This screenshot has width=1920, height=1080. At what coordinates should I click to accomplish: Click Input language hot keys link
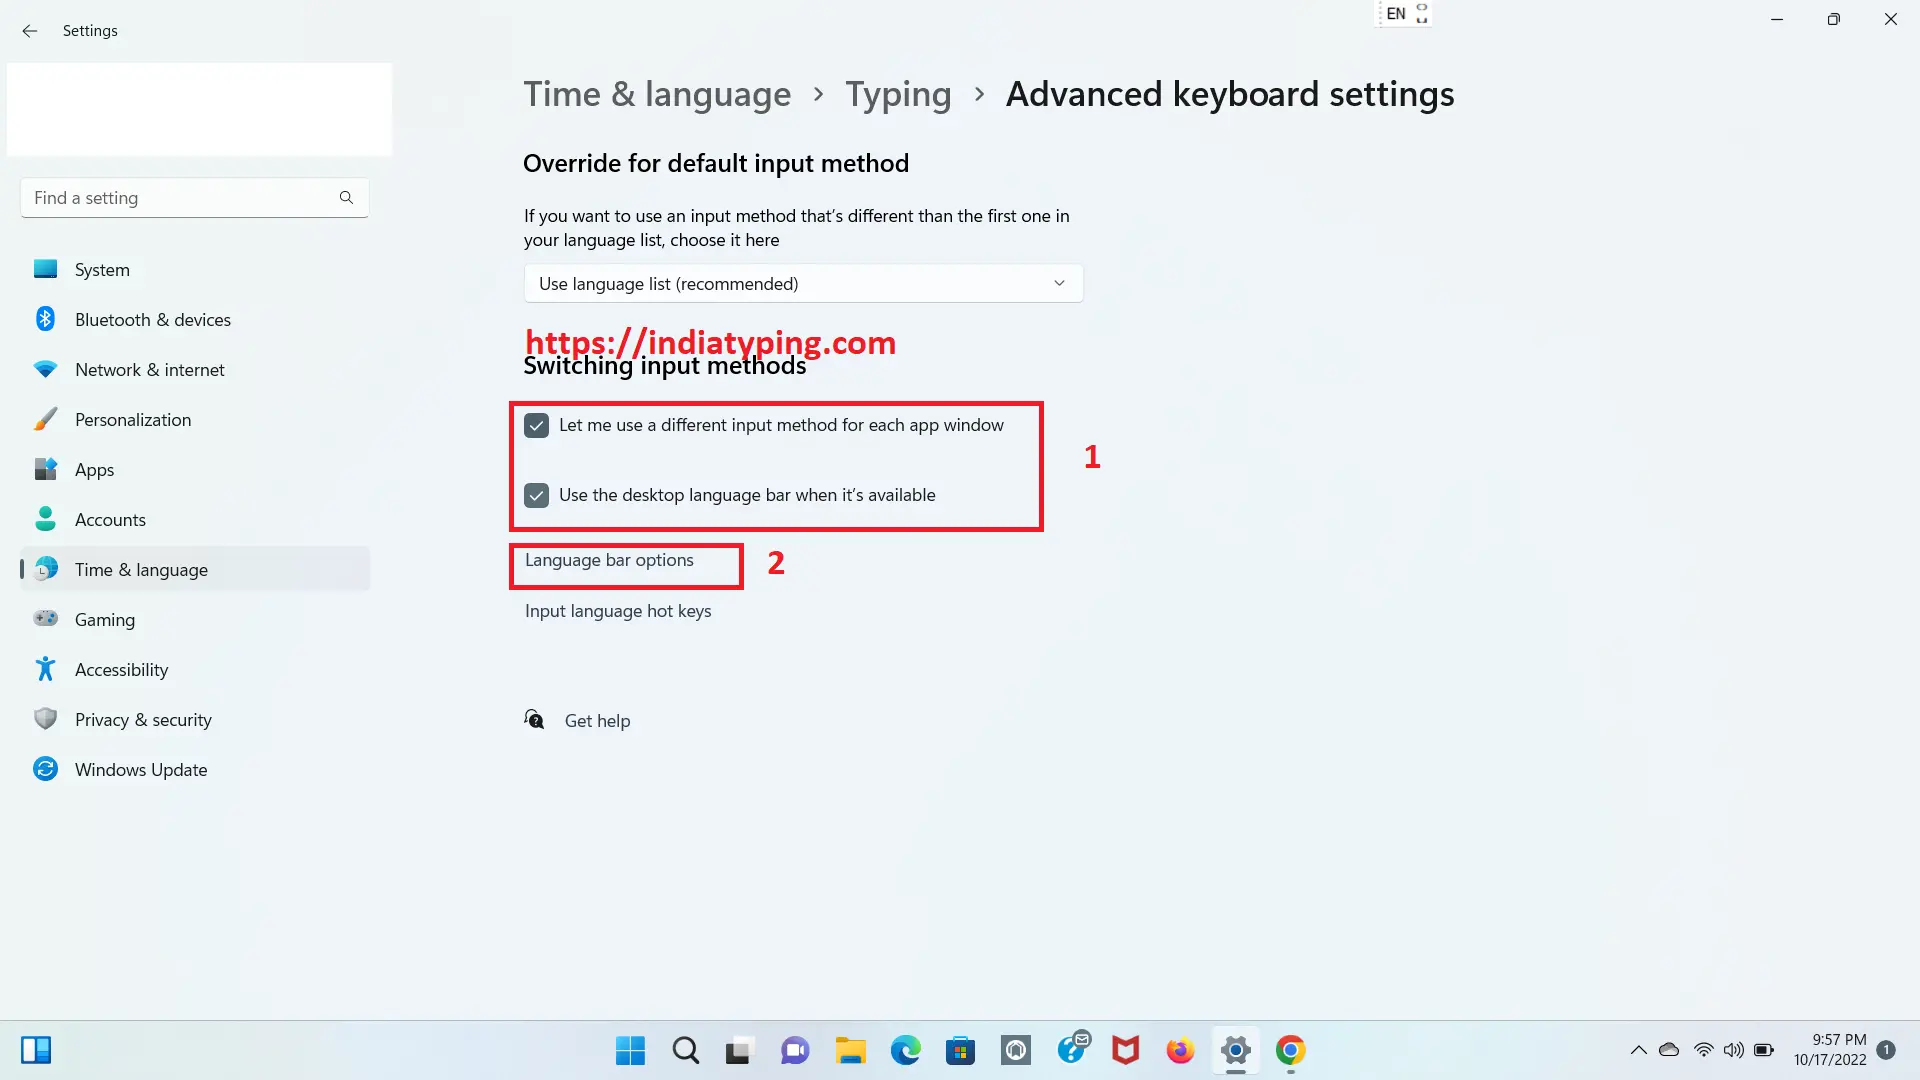pos(618,611)
